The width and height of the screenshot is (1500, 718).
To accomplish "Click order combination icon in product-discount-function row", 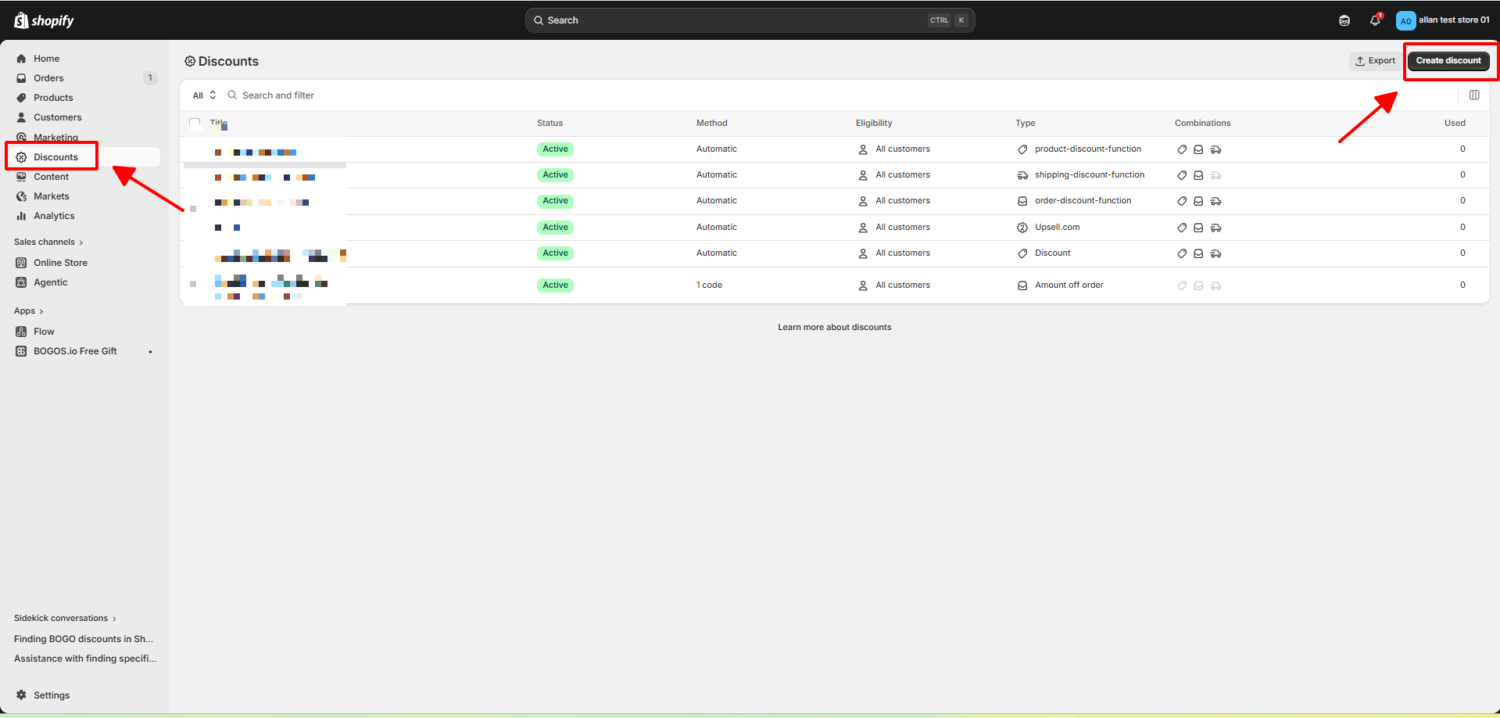I will (x=1198, y=149).
